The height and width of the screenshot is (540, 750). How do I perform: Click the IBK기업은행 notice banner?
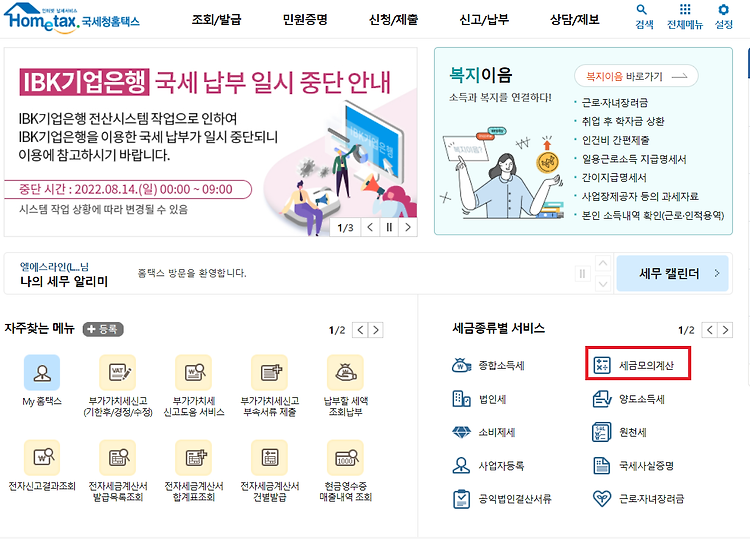click(210, 142)
